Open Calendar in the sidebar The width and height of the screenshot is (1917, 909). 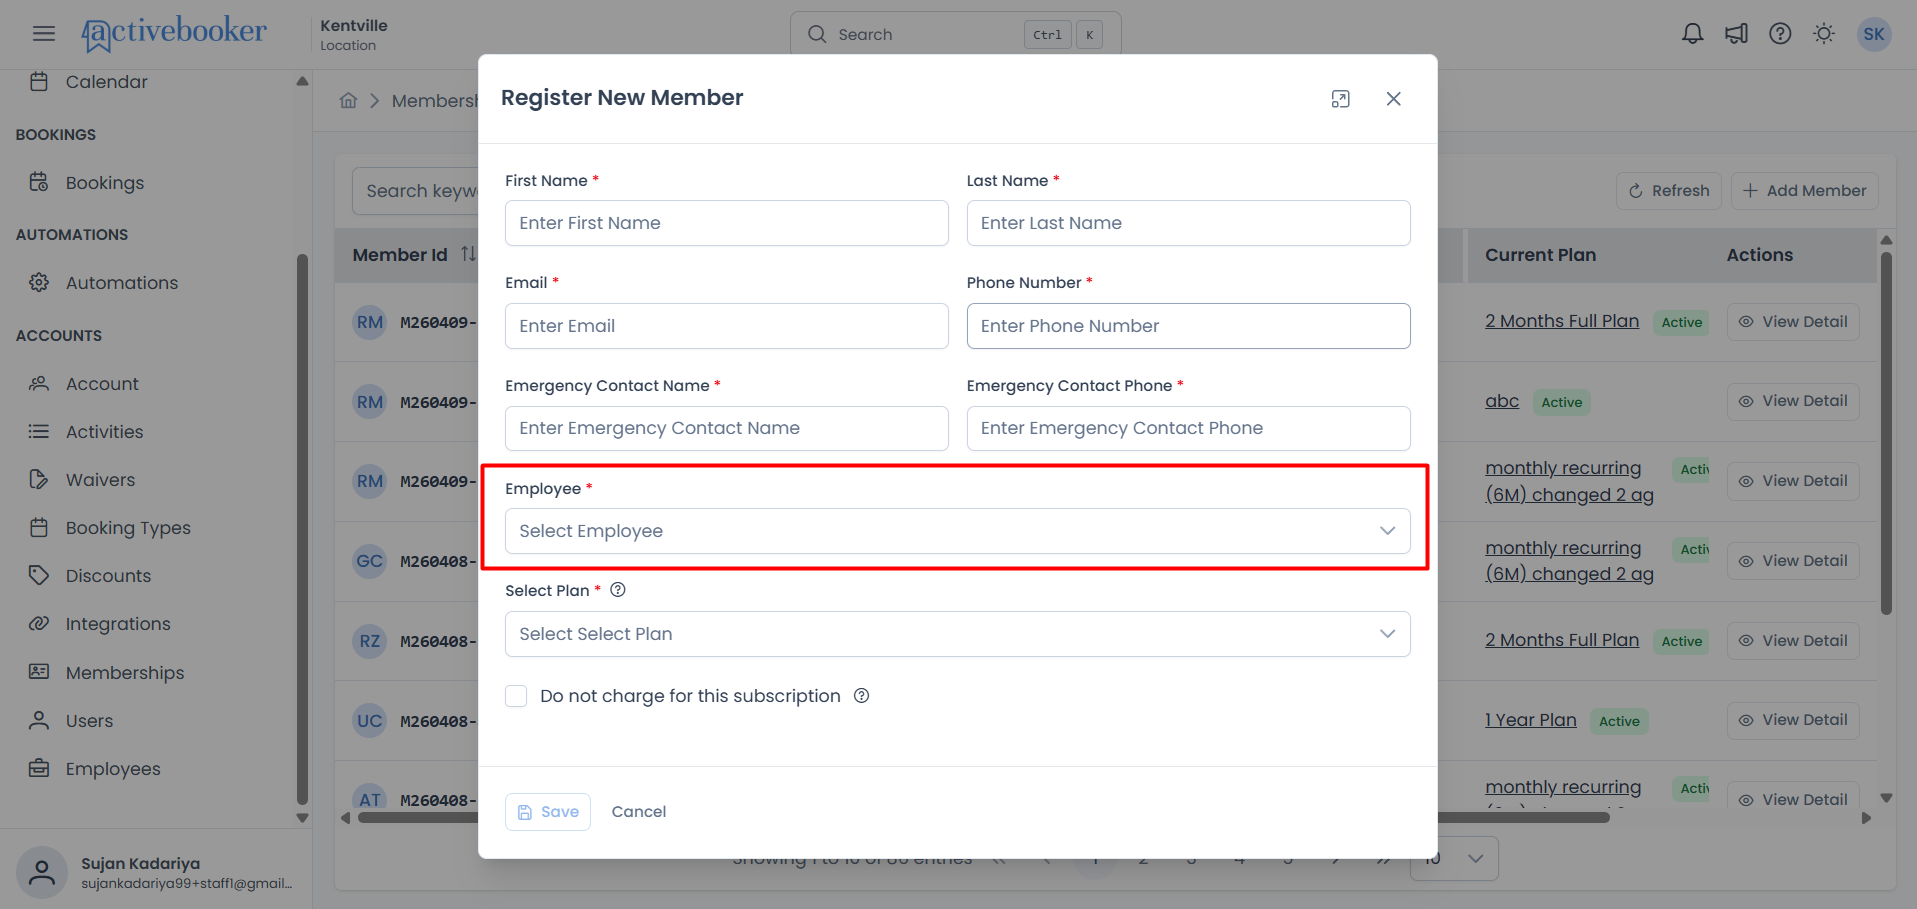(x=106, y=82)
